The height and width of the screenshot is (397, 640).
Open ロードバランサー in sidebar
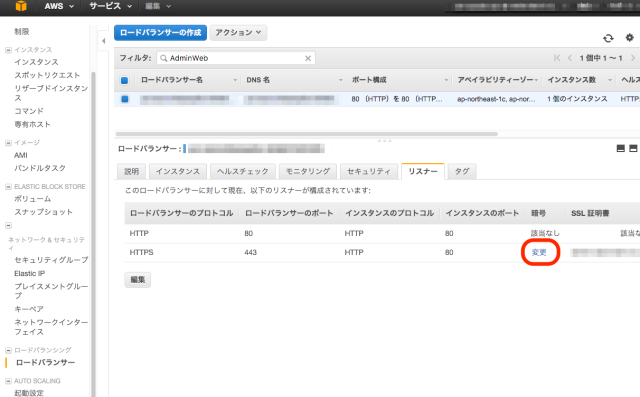[x=45, y=362]
